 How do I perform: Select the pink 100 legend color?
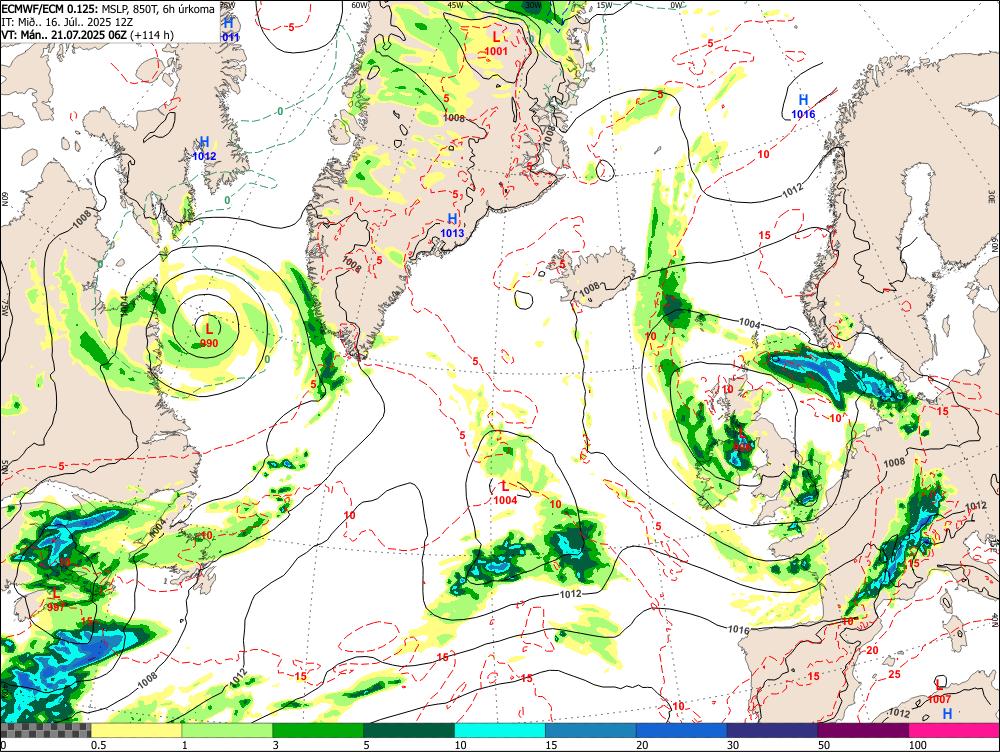point(954,730)
